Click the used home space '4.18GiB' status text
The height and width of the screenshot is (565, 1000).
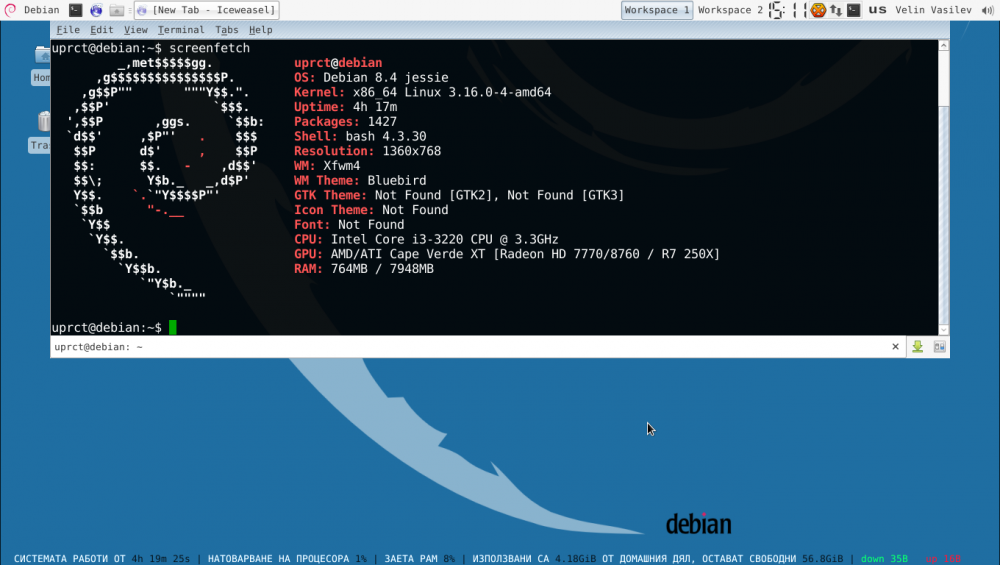pos(575,559)
